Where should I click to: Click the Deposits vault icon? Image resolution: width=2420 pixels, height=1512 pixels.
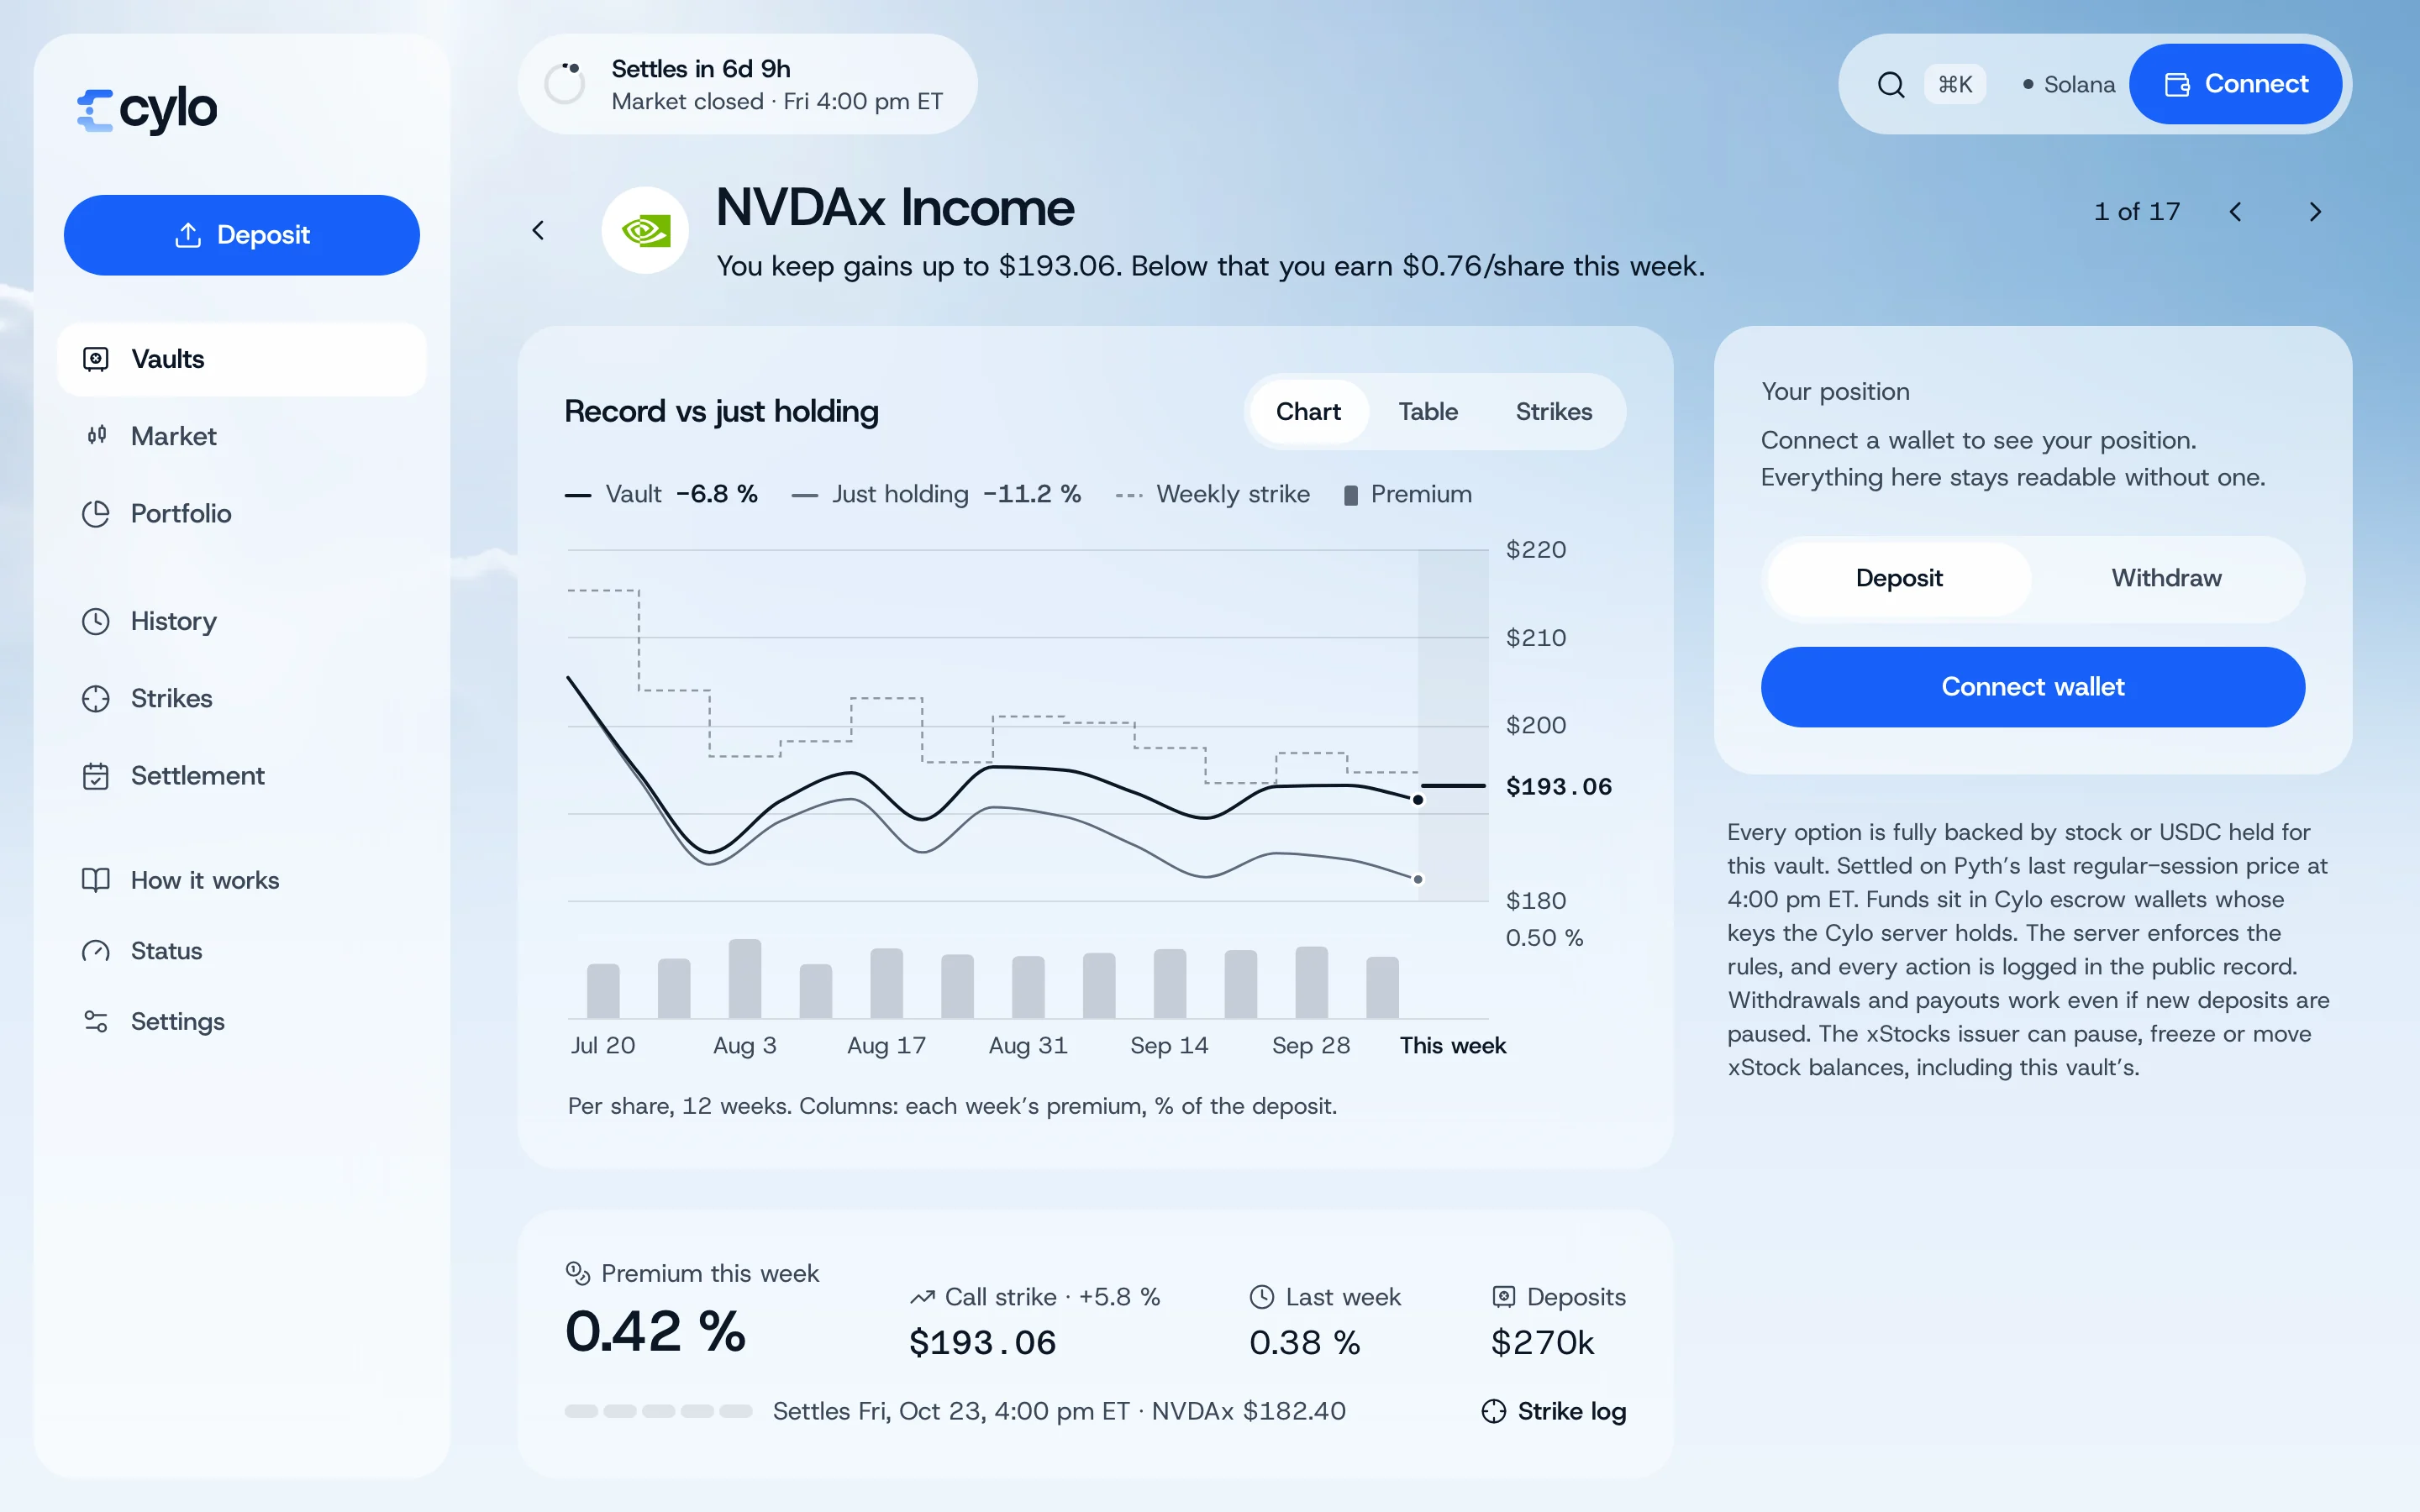coord(1503,1297)
